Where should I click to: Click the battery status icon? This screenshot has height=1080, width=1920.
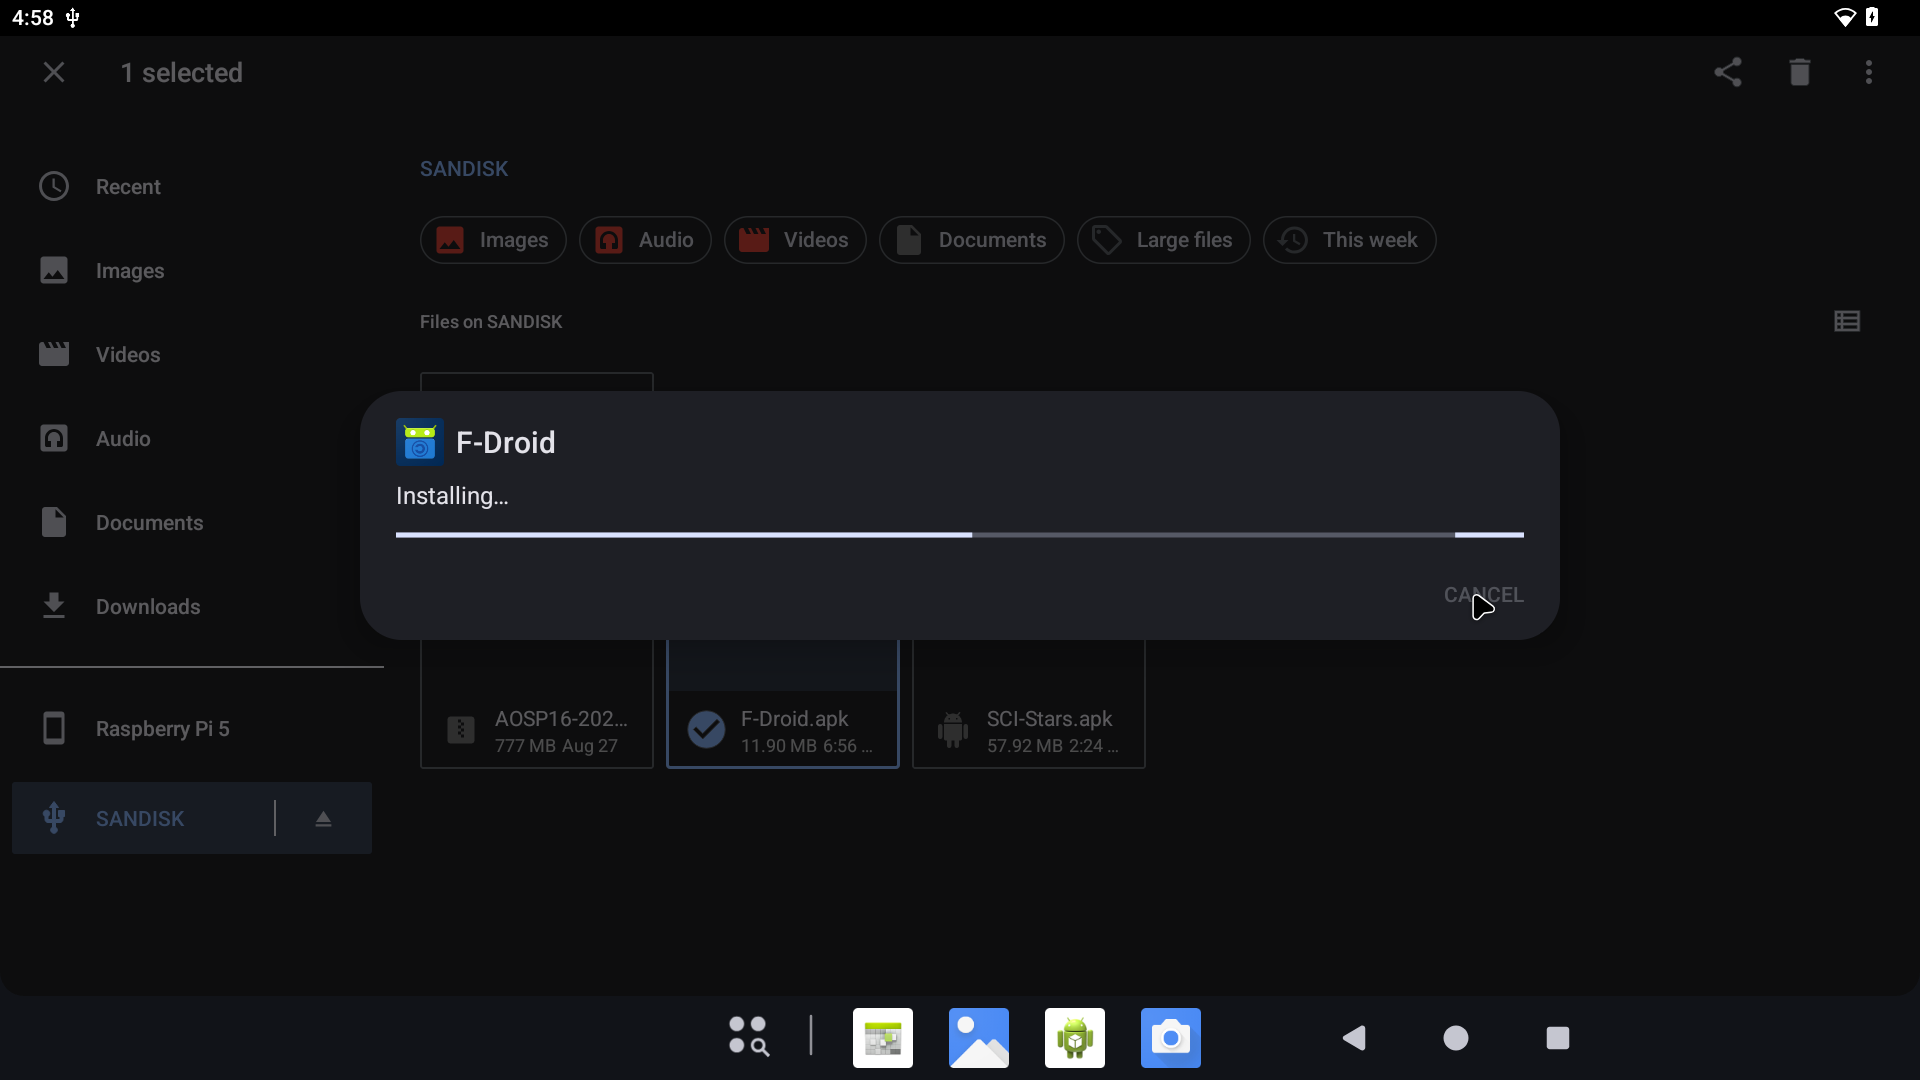point(1872,17)
